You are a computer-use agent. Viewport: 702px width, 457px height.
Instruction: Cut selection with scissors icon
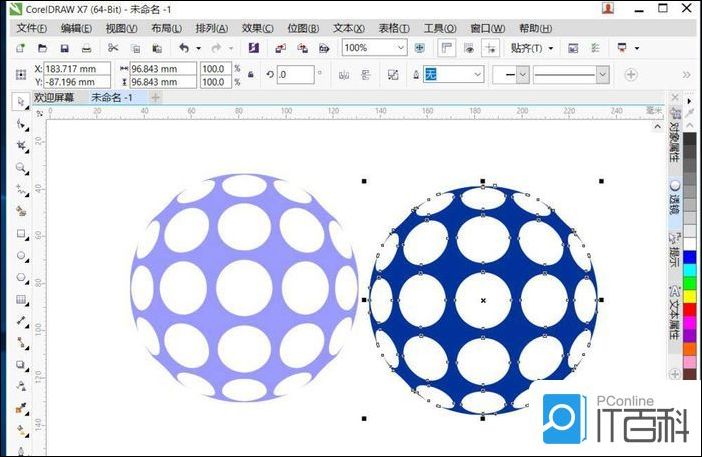(113, 48)
